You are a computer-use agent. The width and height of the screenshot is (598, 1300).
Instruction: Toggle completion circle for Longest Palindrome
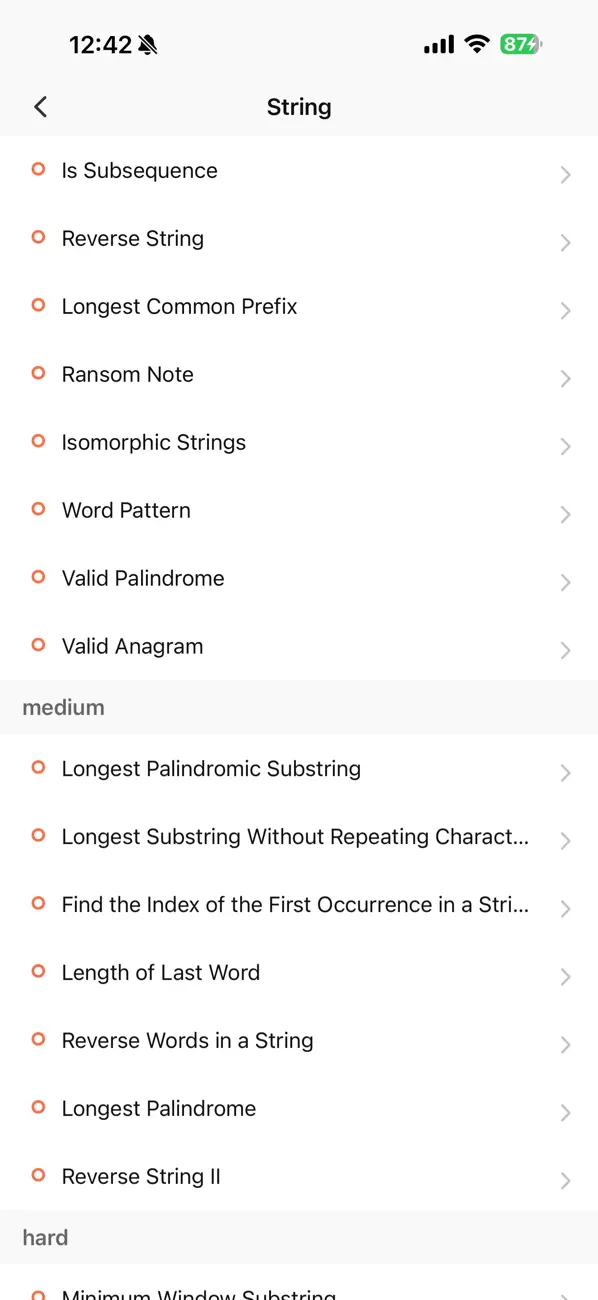(38, 1108)
